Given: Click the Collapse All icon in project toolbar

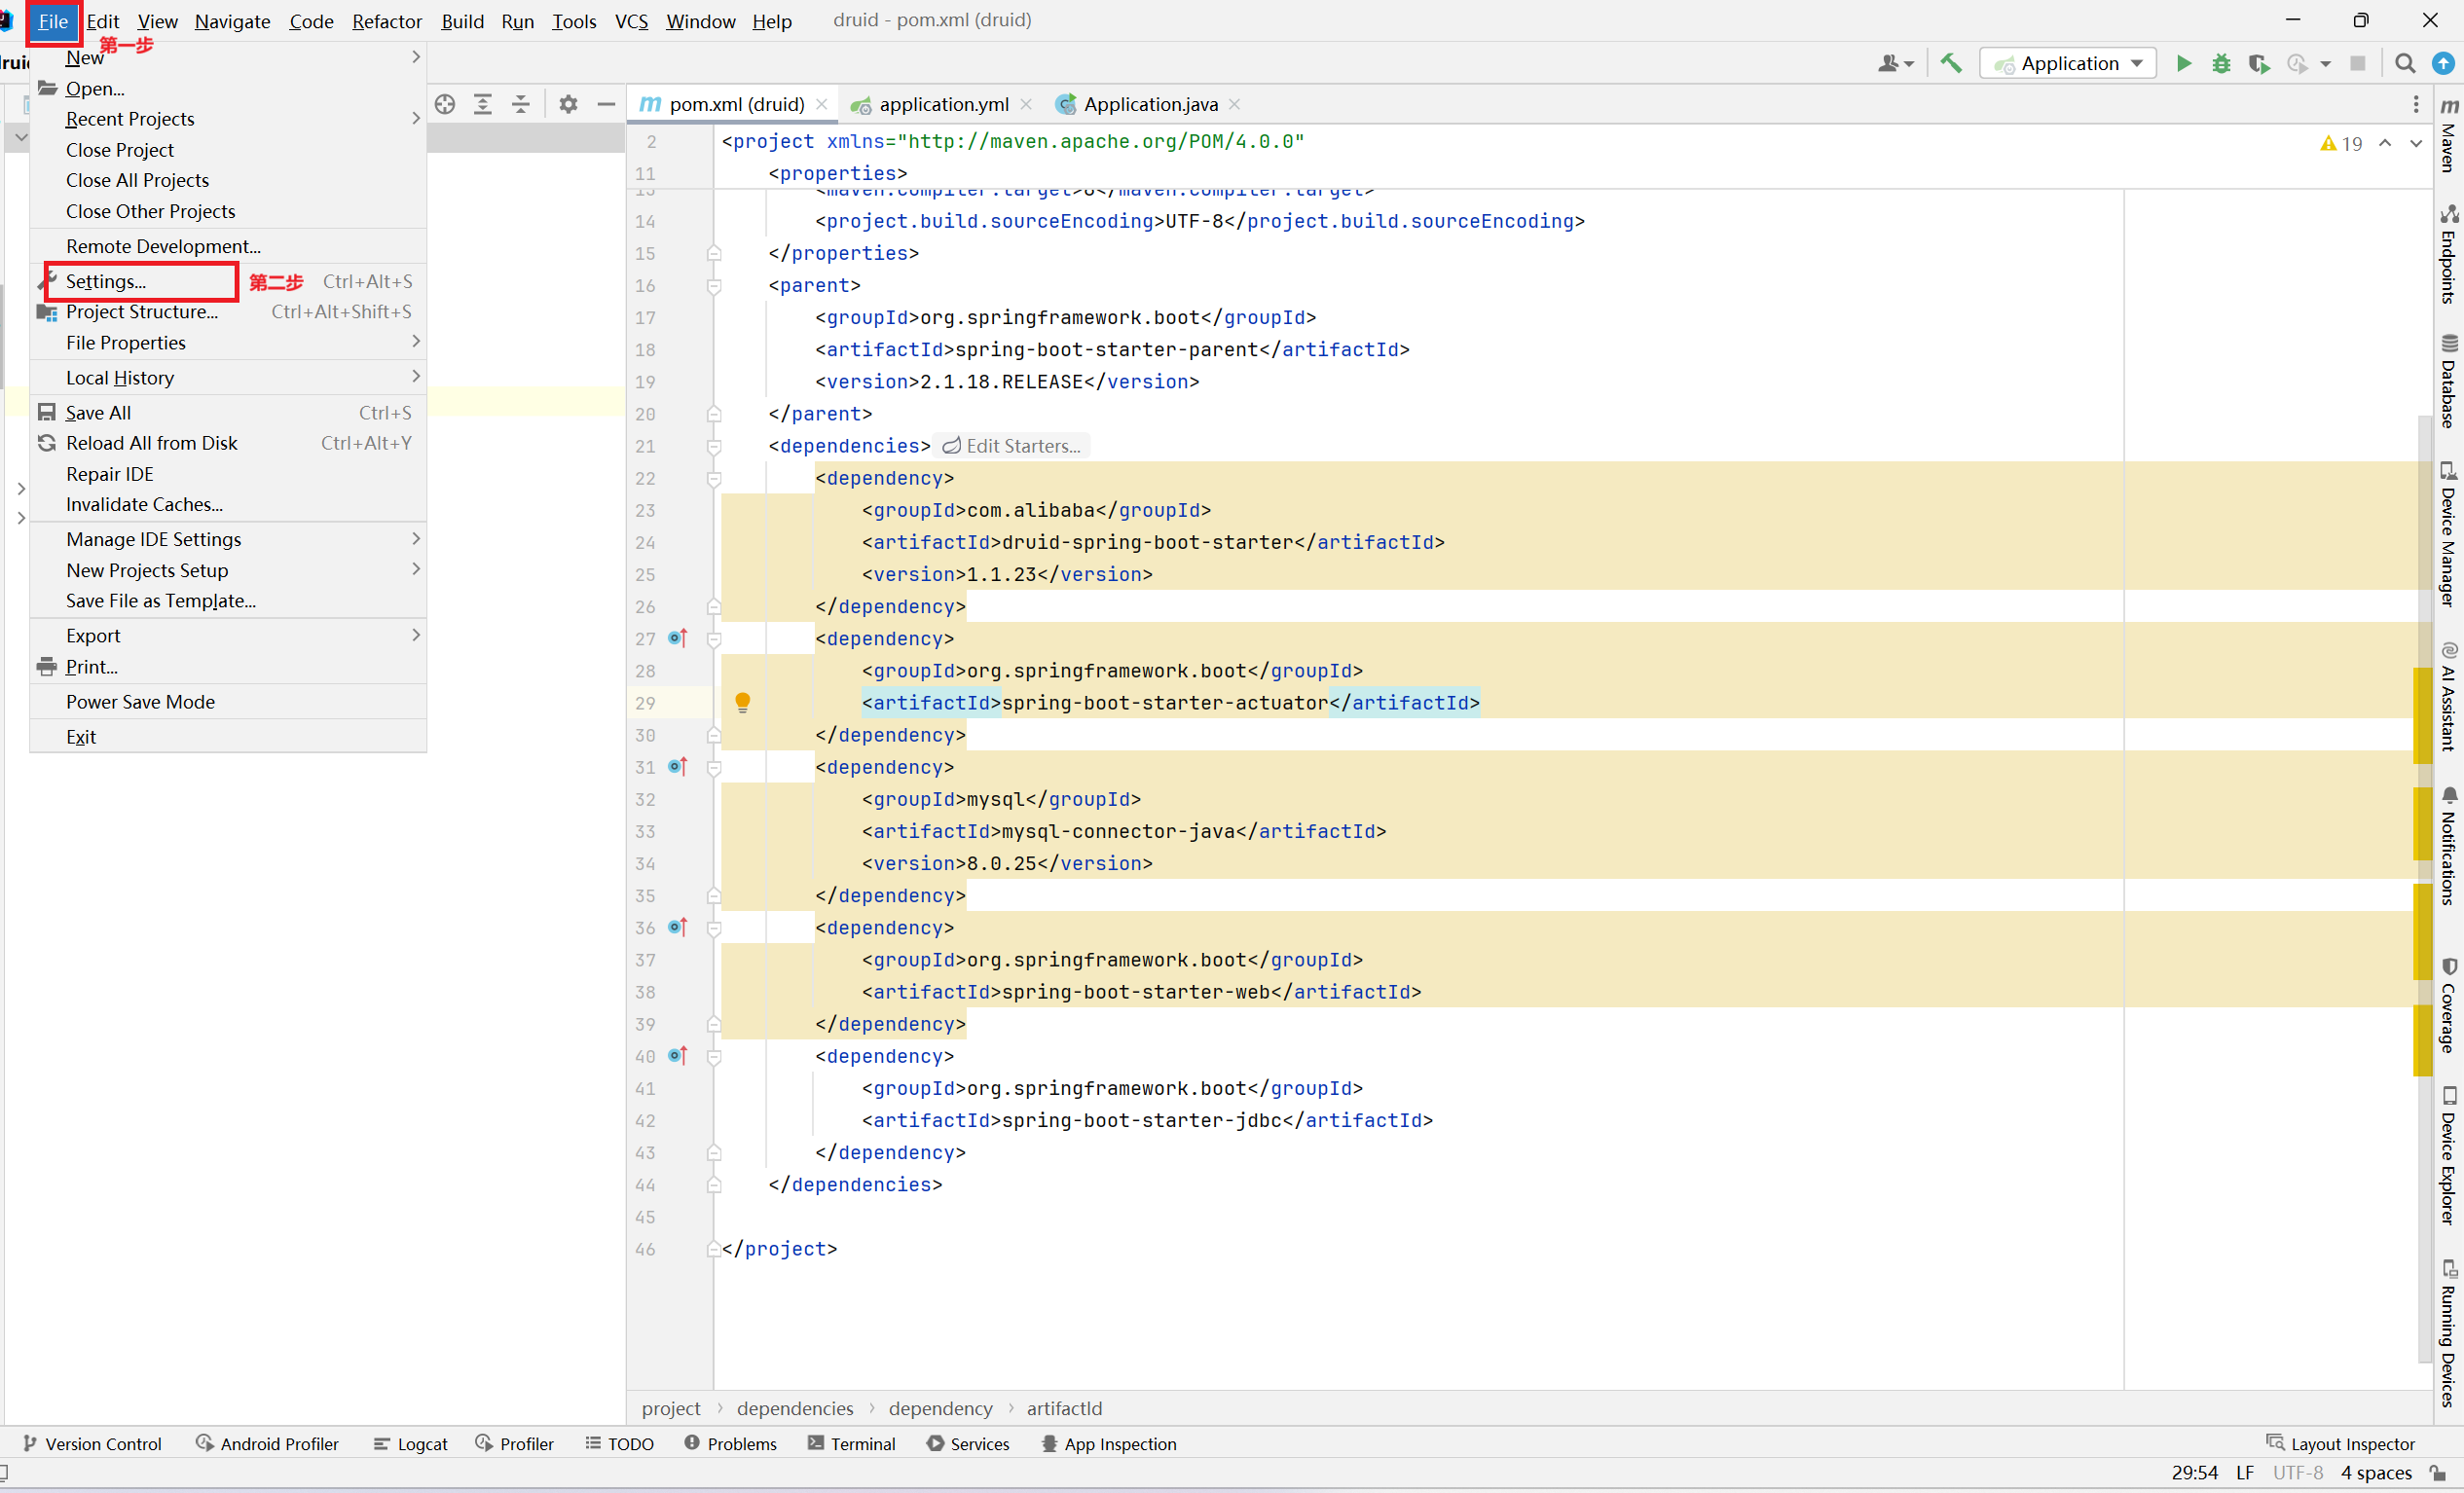Looking at the screenshot, I should (x=521, y=104).
